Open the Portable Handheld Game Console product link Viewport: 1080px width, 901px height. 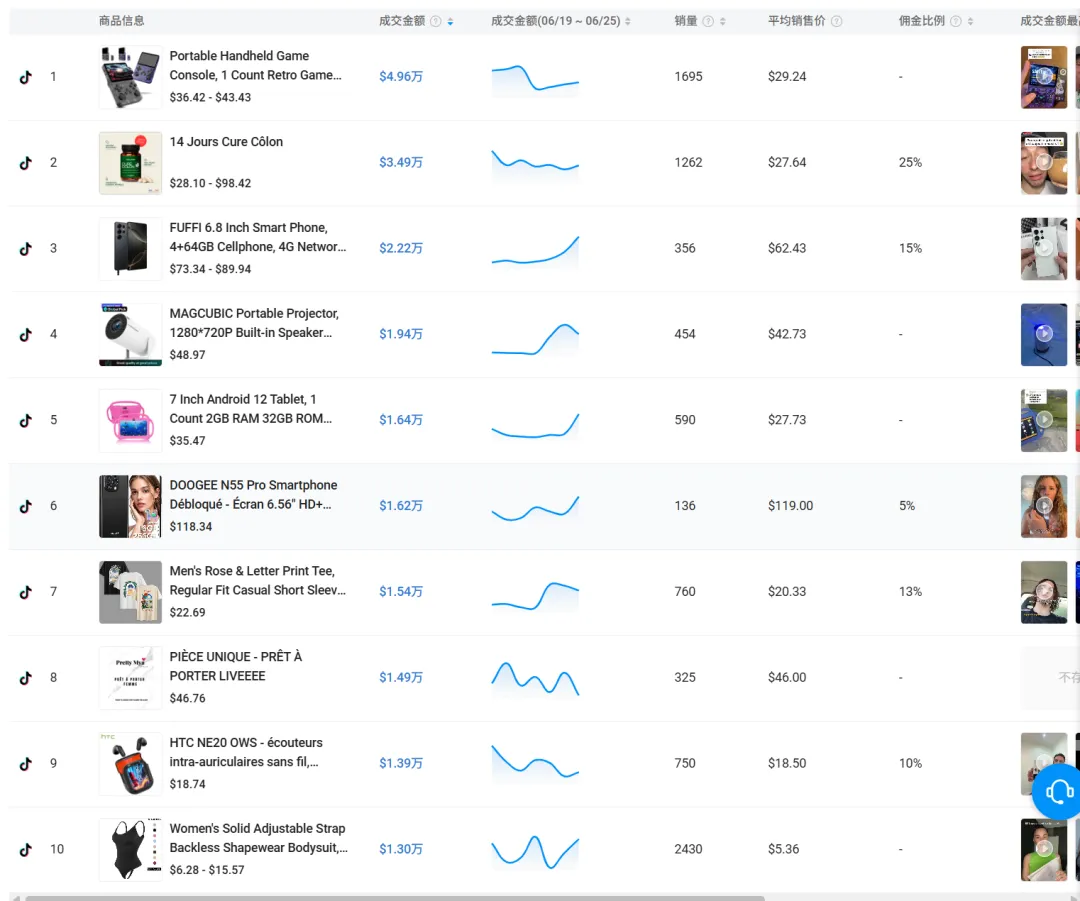pyautogui.click(x=256, y=65)
